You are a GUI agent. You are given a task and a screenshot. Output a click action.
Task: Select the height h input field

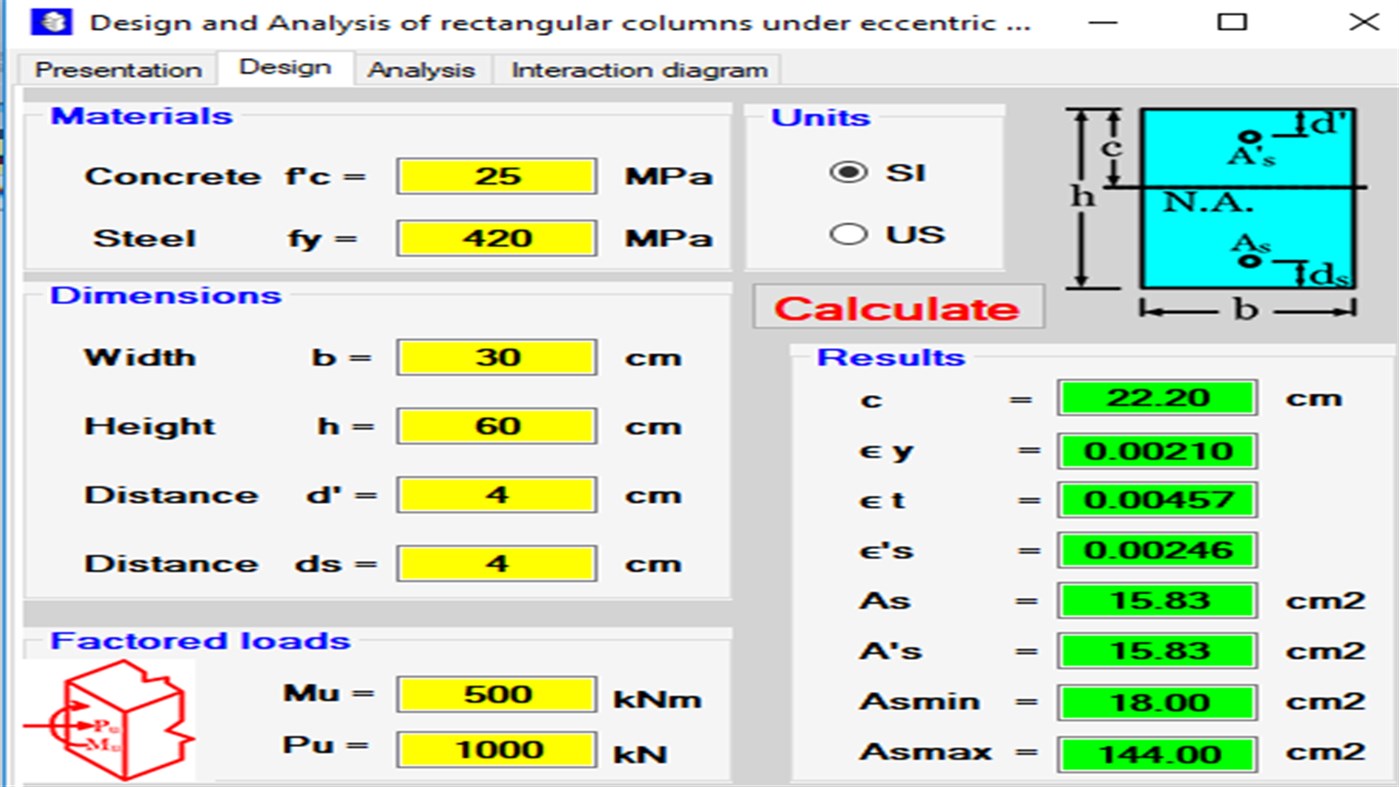point(496,425)
